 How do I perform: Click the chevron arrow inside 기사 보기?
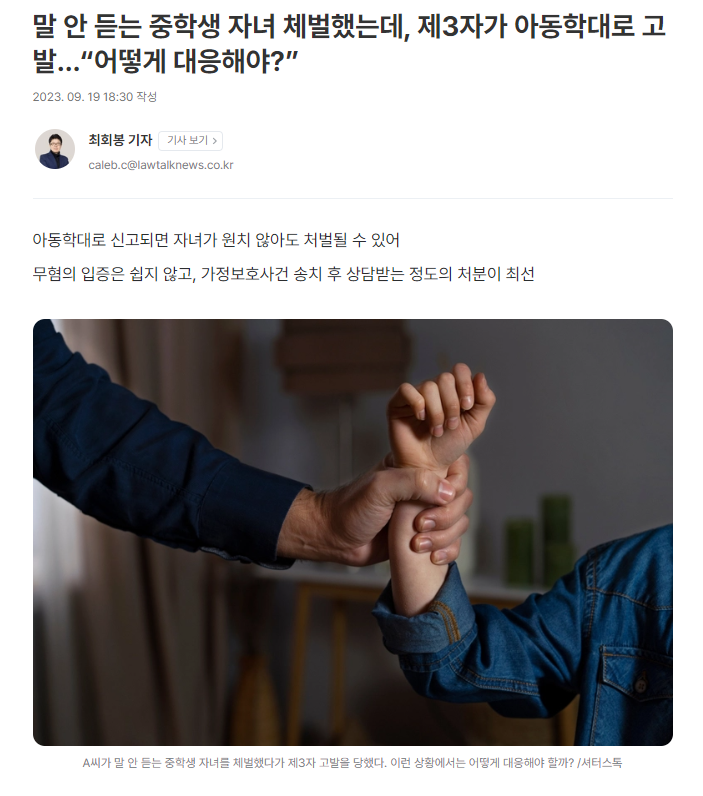click(x=215, y=141)
